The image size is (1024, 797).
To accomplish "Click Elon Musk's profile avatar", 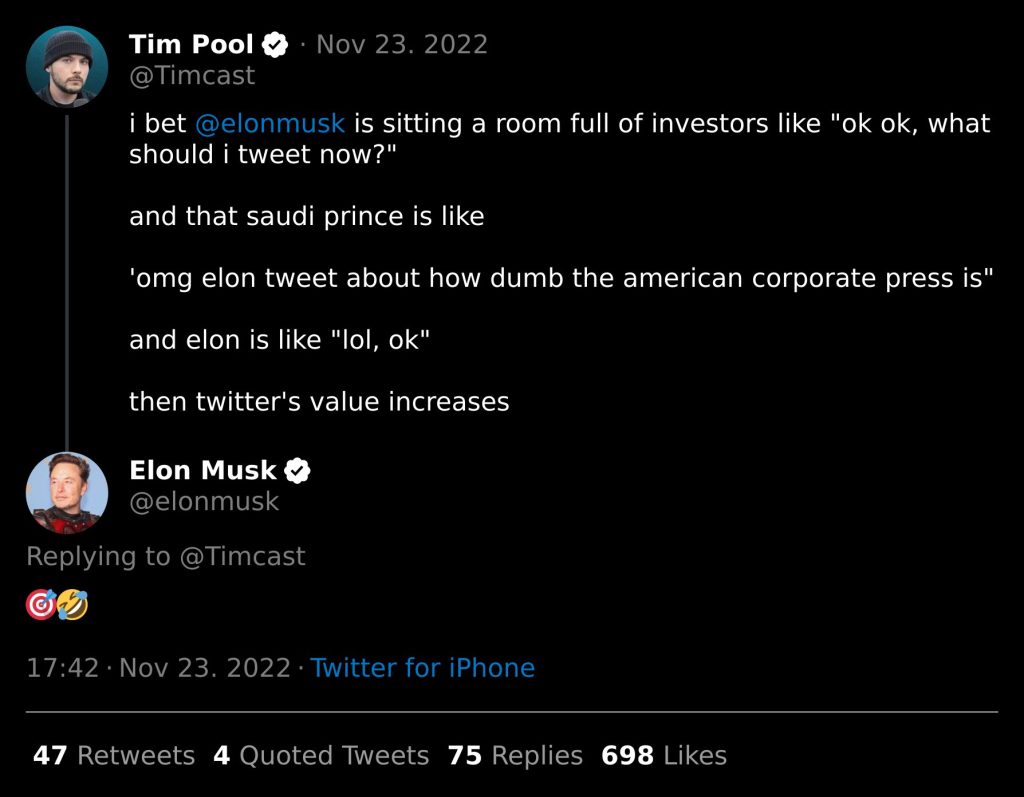I will [66, 492].
